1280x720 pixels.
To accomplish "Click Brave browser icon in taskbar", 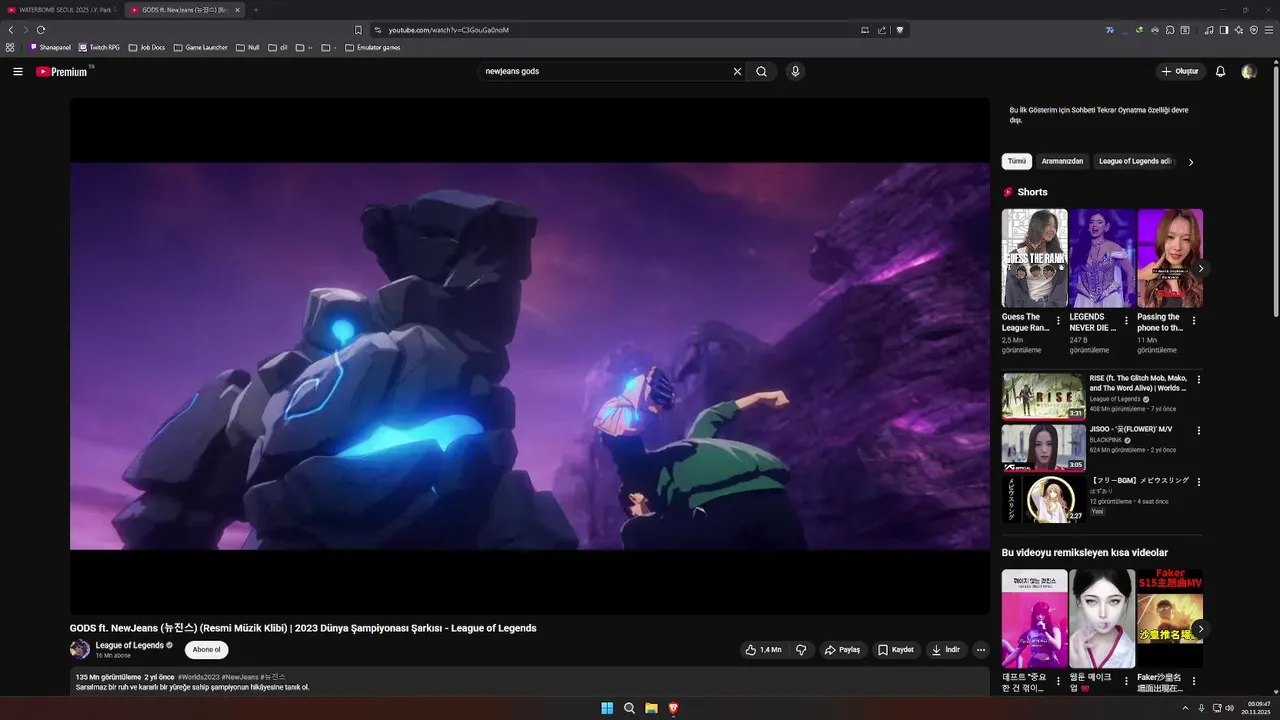I will (x=673, y=708).
